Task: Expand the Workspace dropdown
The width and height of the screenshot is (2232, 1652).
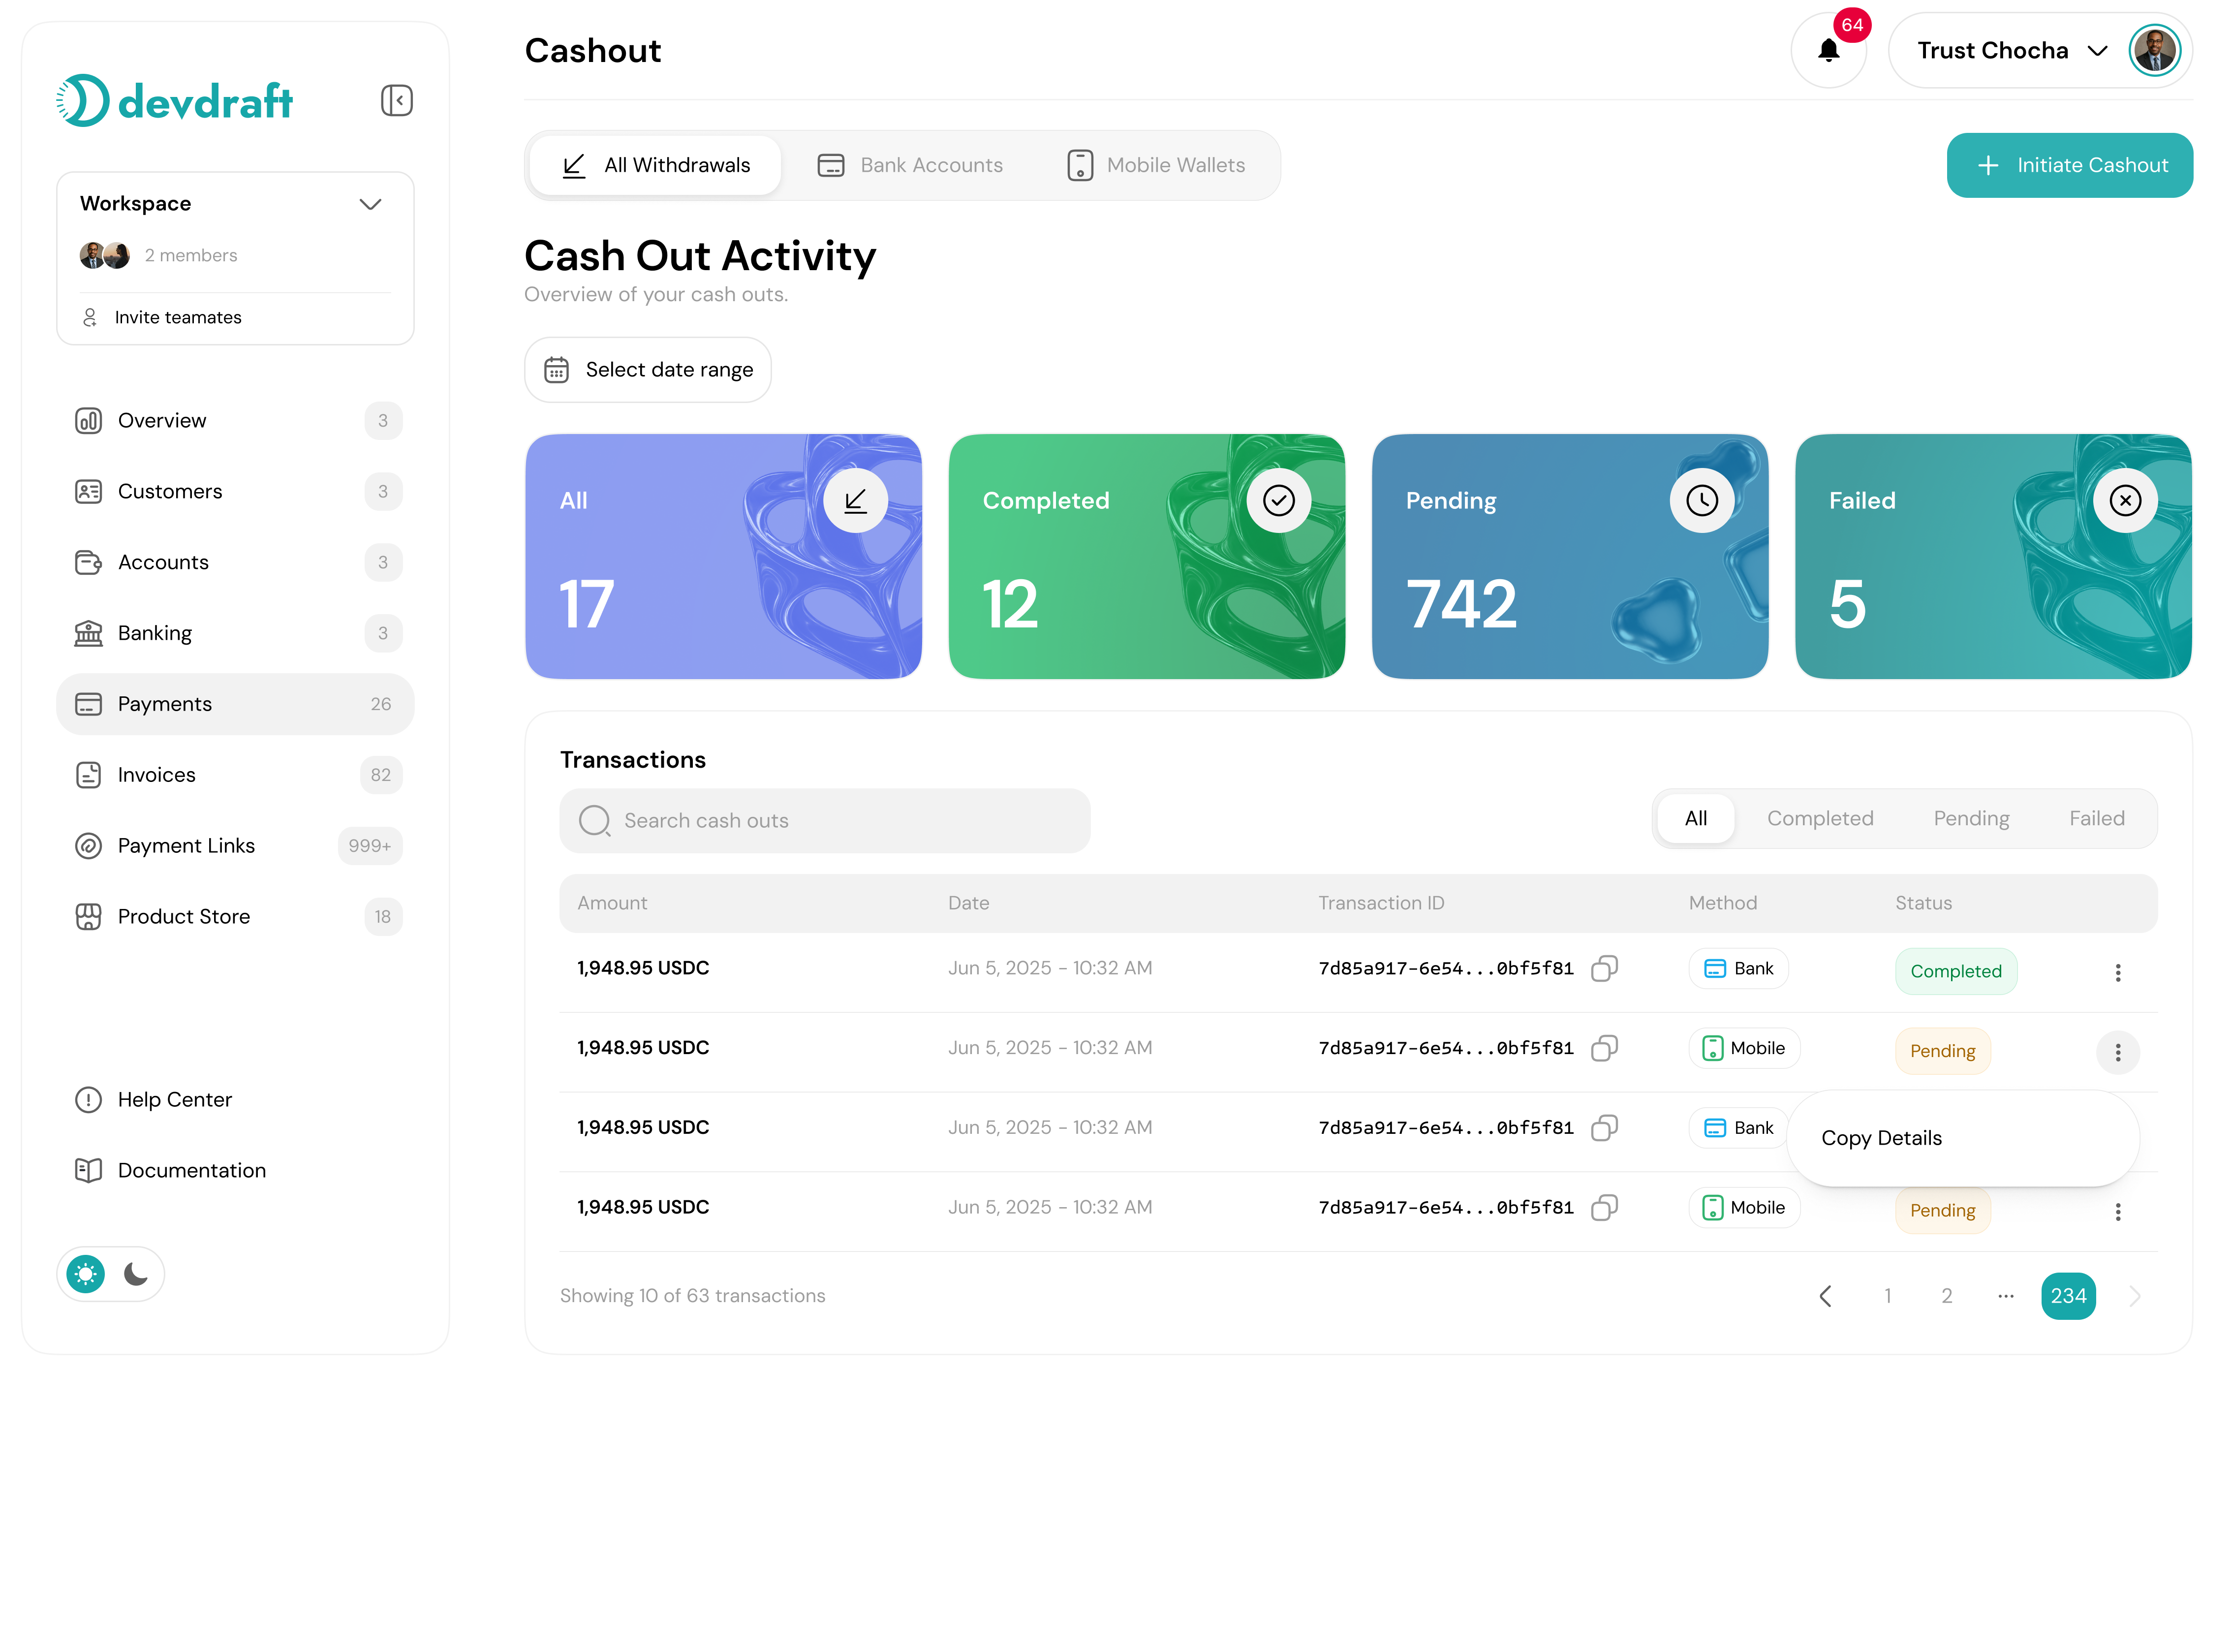Action: click(x=370, y=203)
